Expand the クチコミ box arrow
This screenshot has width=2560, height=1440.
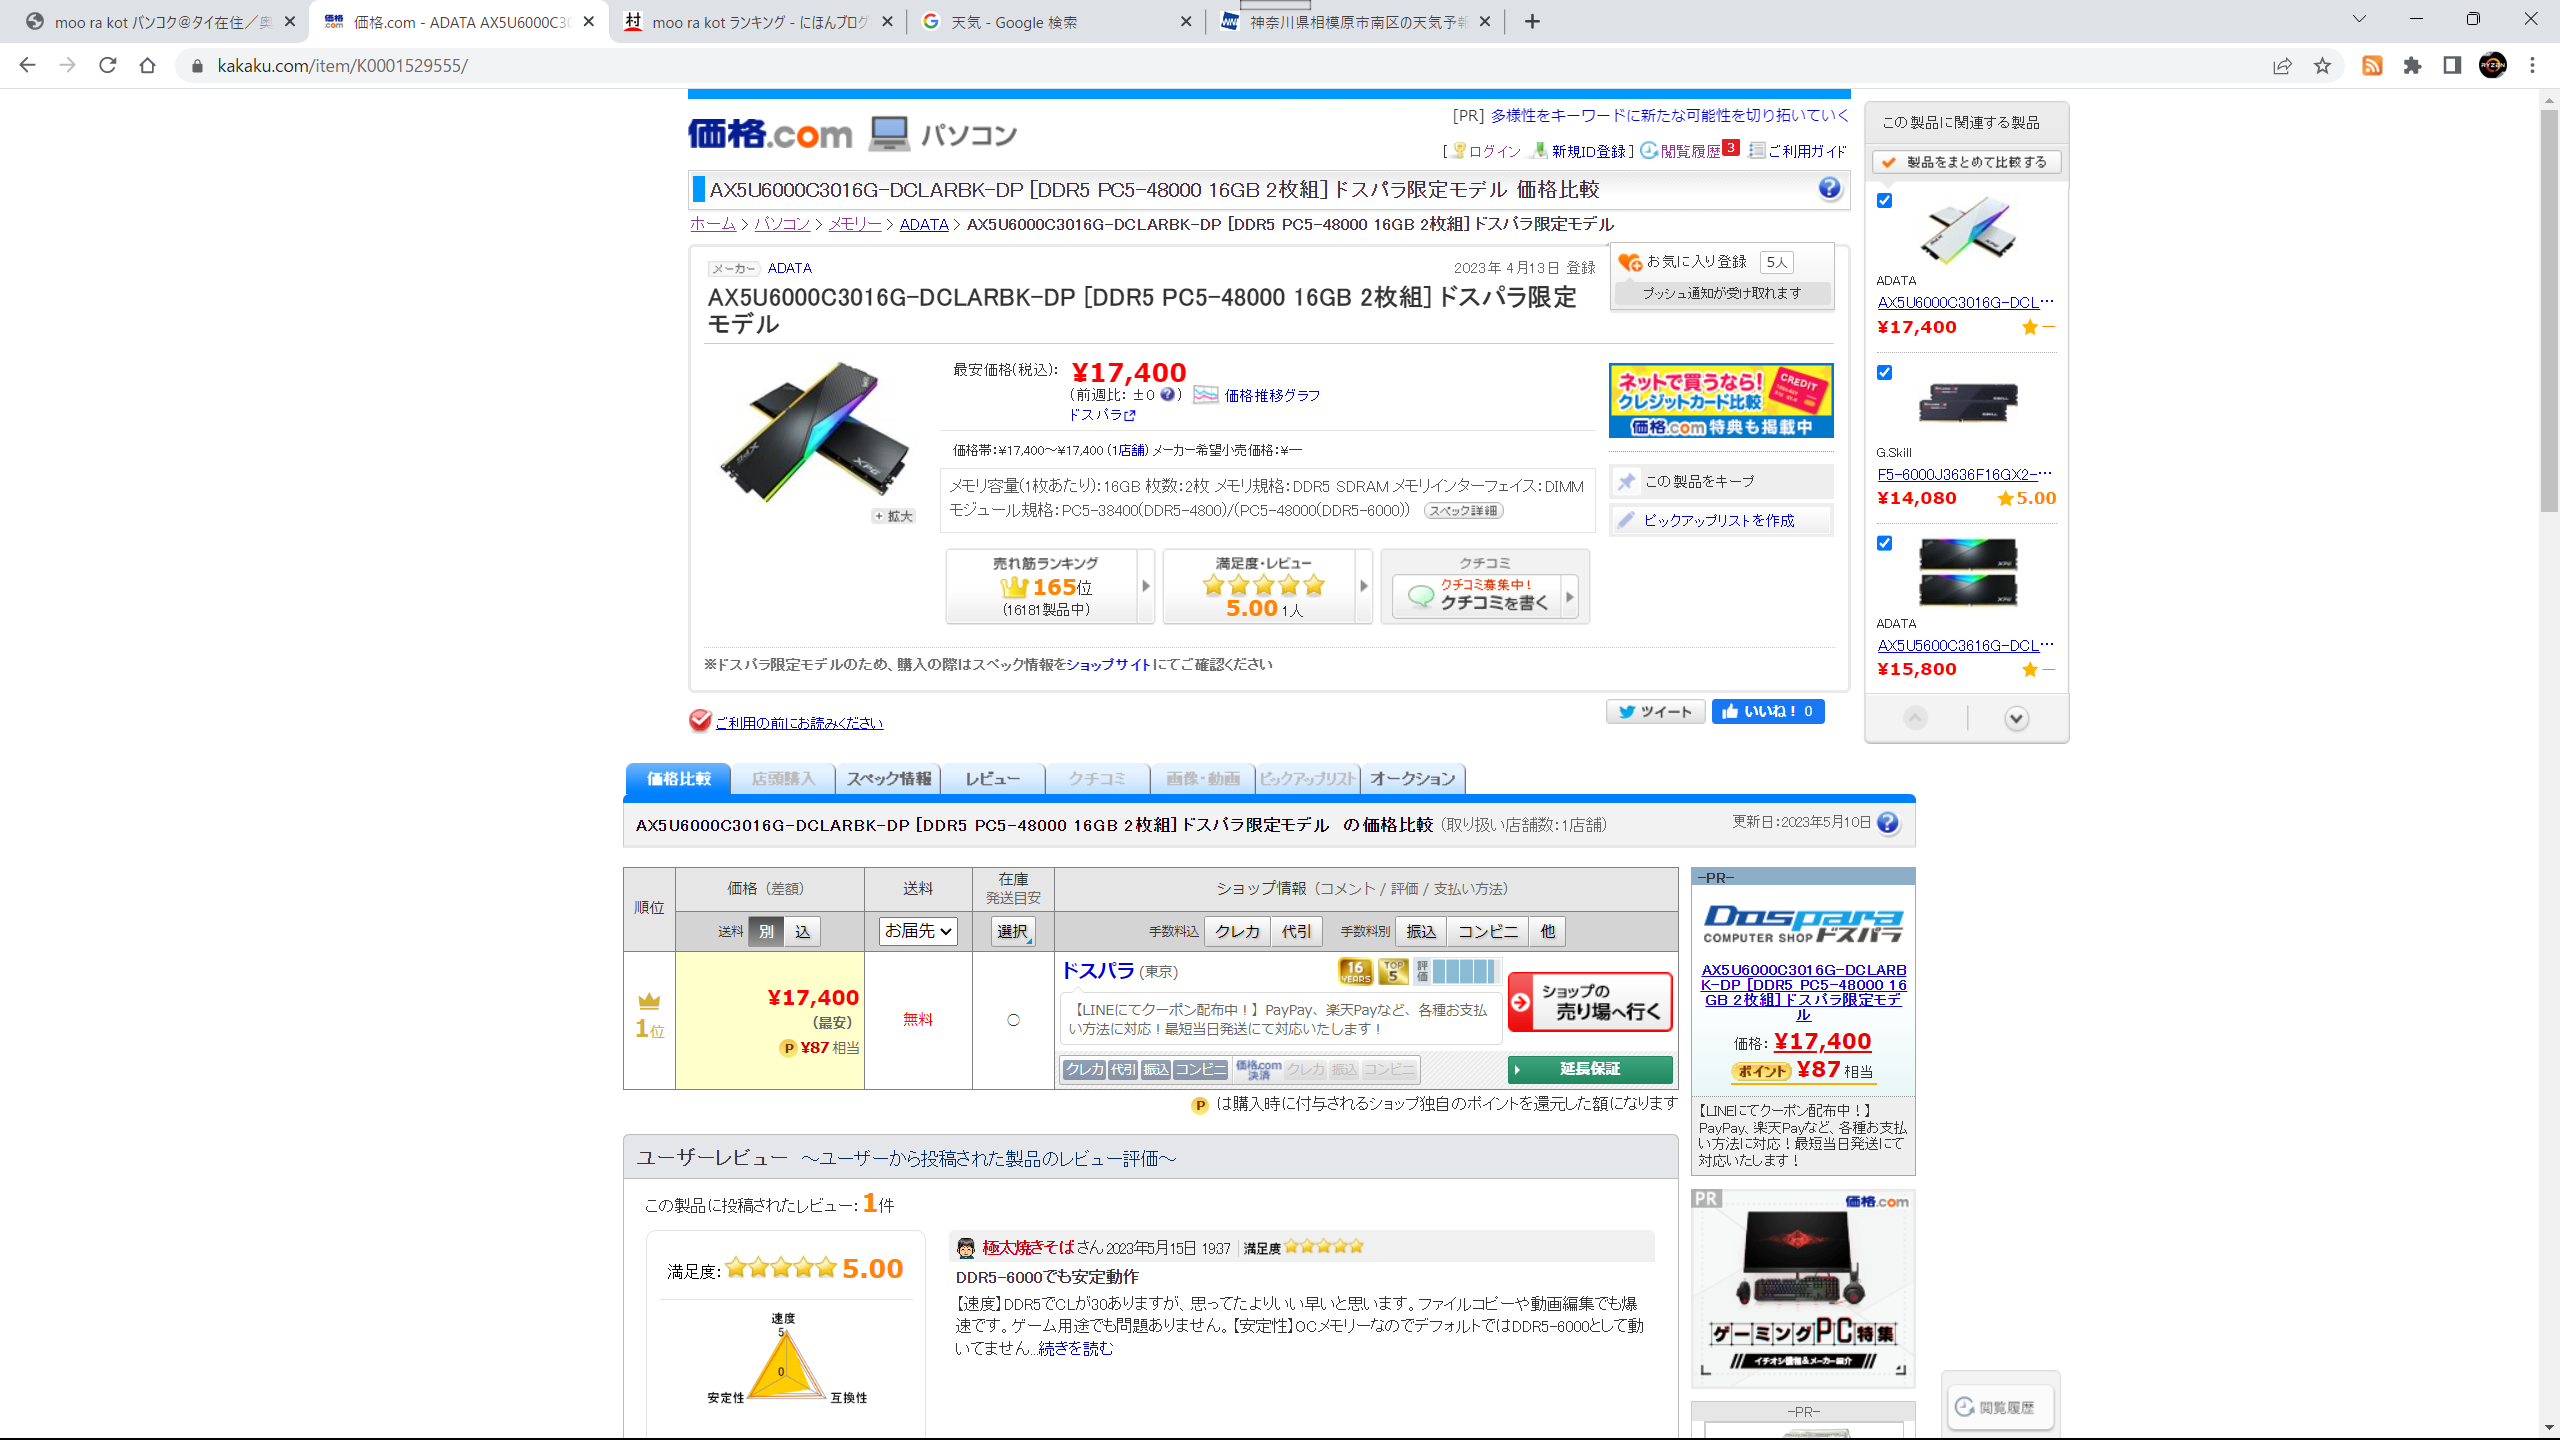click(x=1569, y=597)
